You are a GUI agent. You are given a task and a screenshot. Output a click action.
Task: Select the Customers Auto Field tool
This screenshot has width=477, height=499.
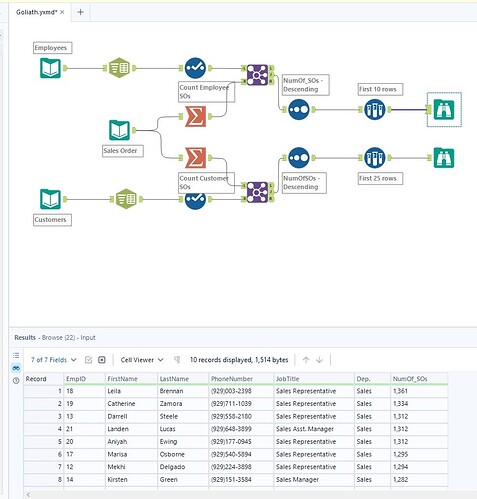pyautogui.click(x=126, y=199)
